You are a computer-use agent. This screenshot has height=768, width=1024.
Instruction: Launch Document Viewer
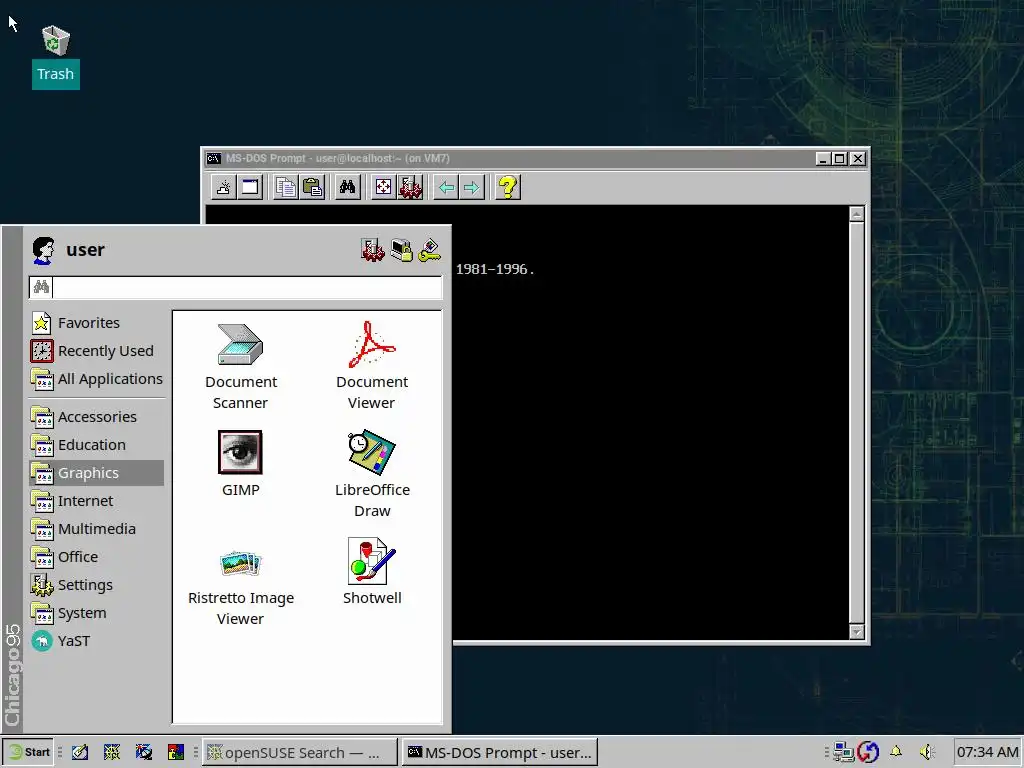pos(372,366)
